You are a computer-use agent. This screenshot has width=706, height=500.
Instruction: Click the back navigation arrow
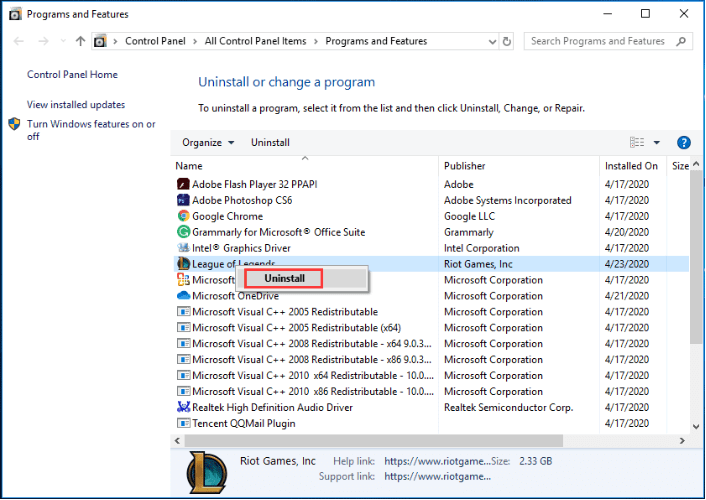(x=18, y=41)
